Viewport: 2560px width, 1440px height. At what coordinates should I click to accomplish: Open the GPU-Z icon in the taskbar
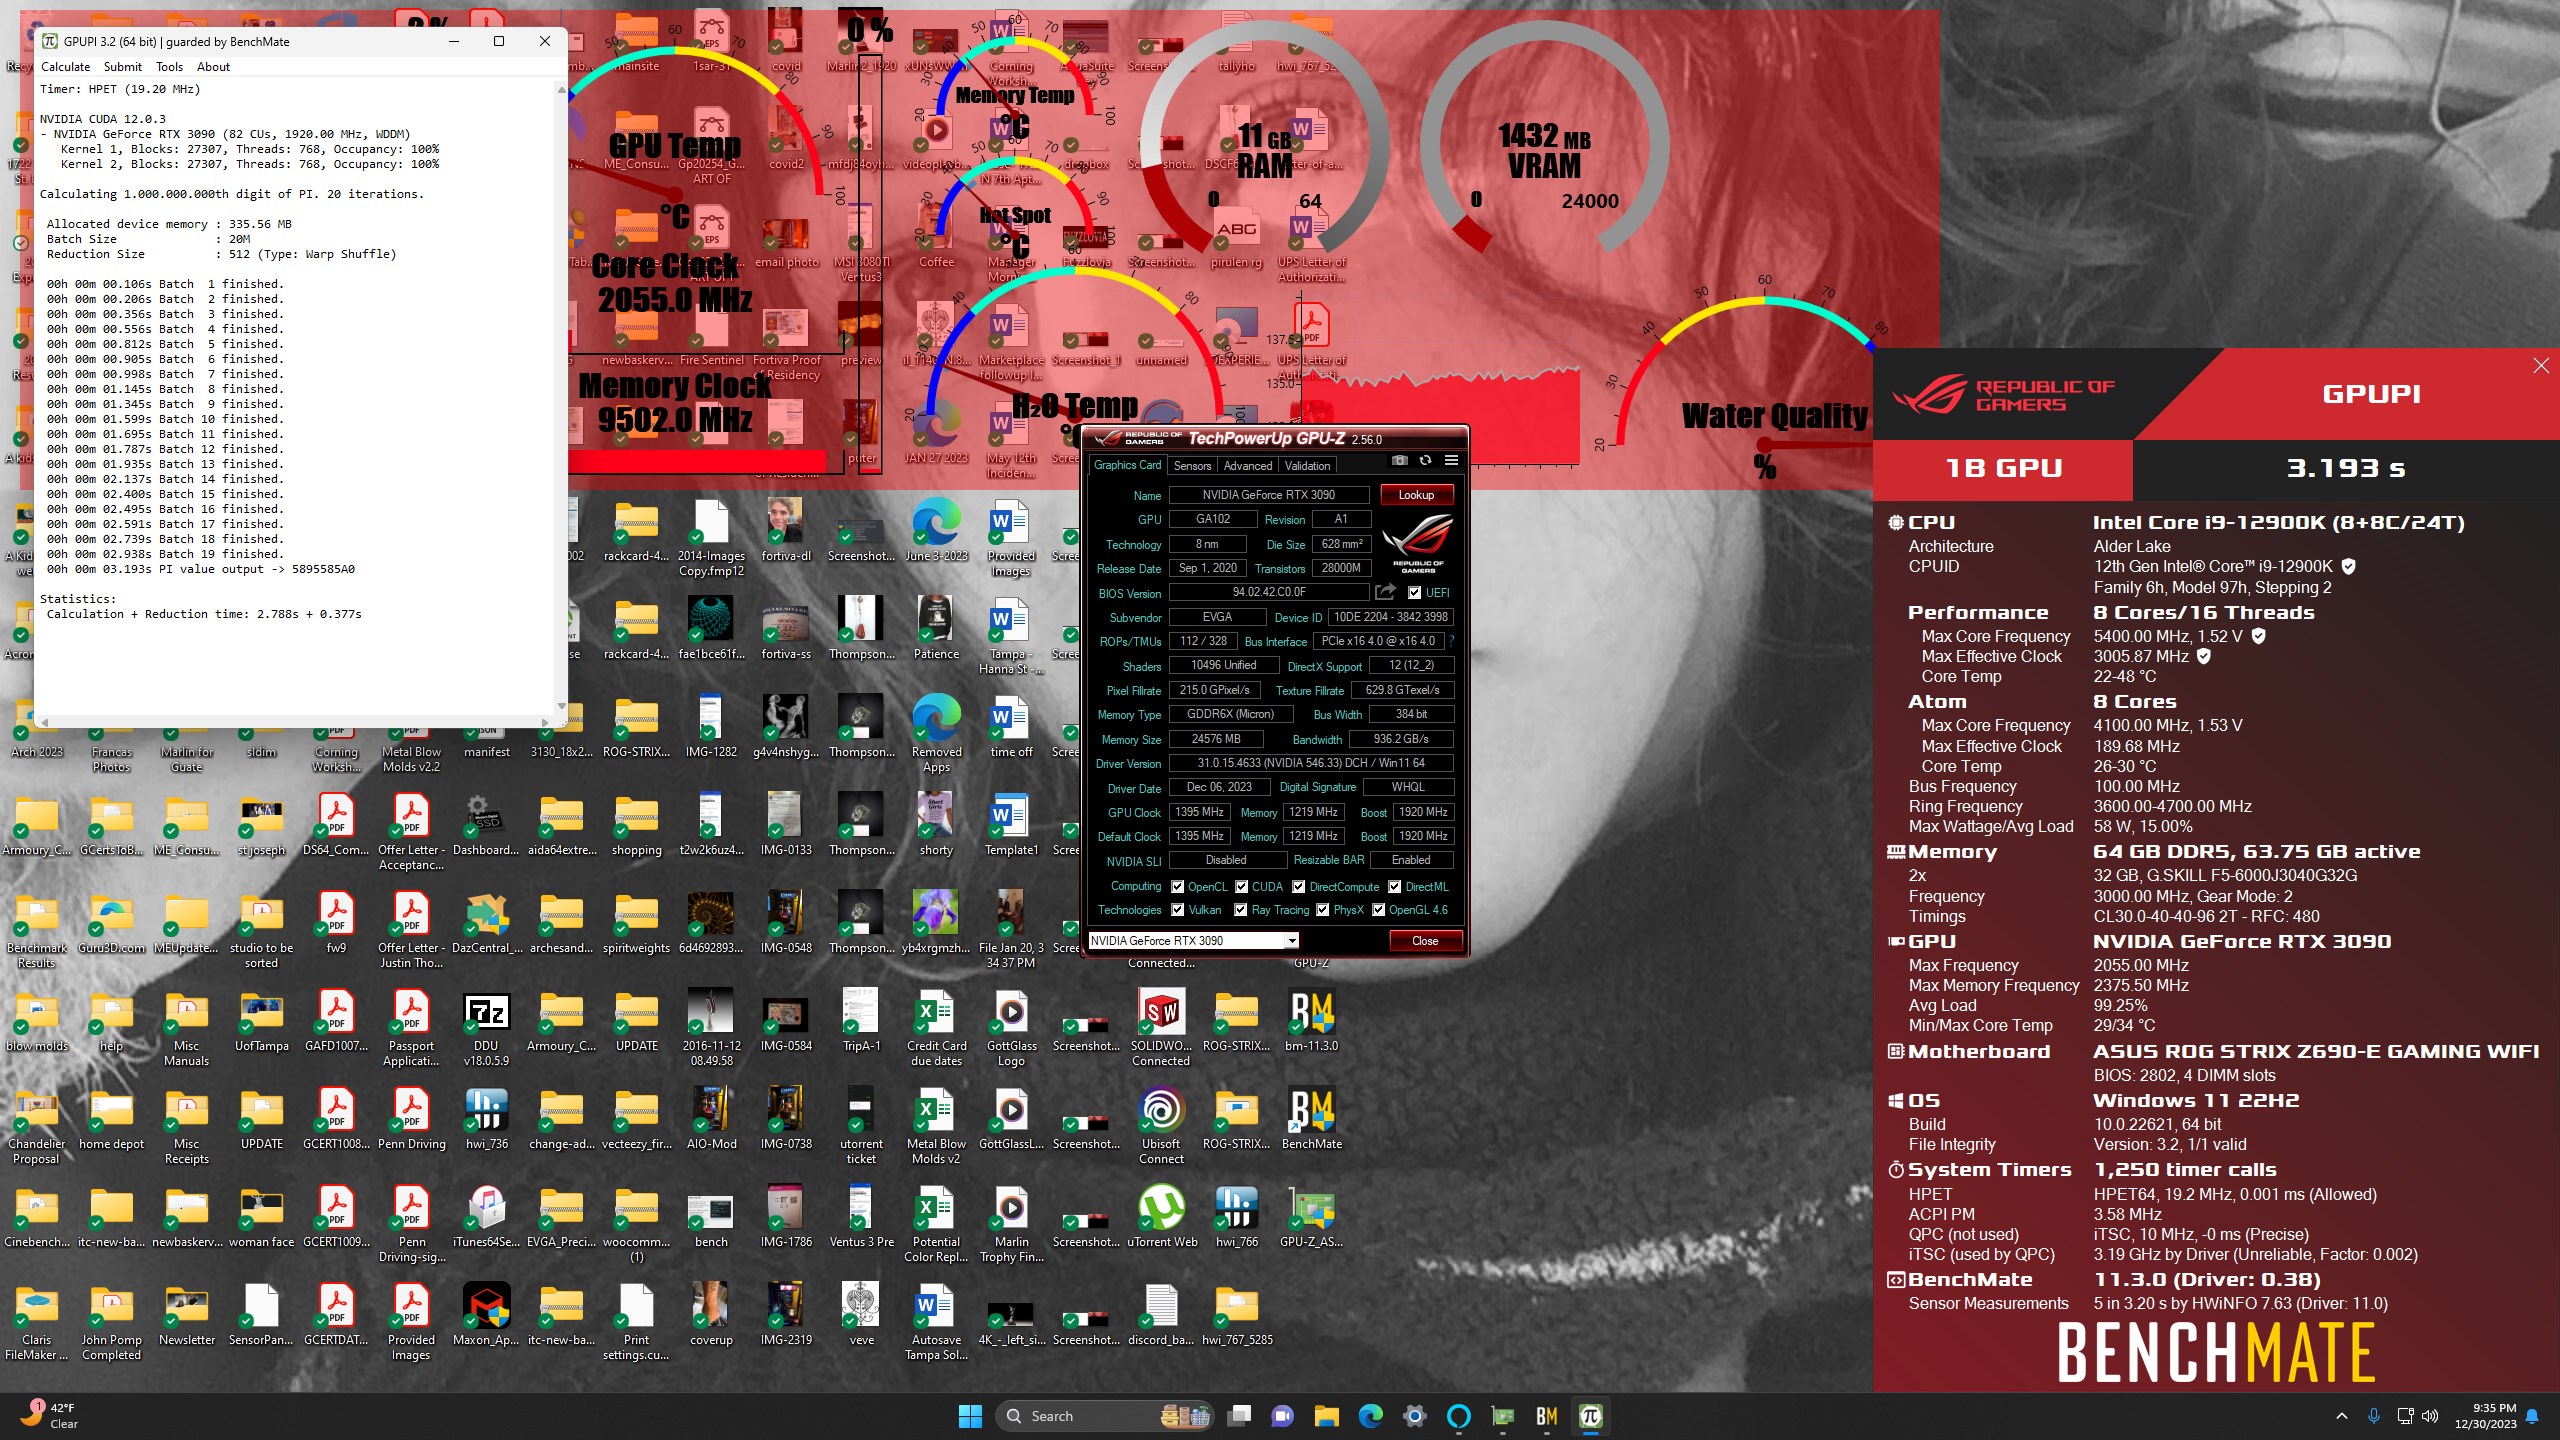[1502, 1415]
